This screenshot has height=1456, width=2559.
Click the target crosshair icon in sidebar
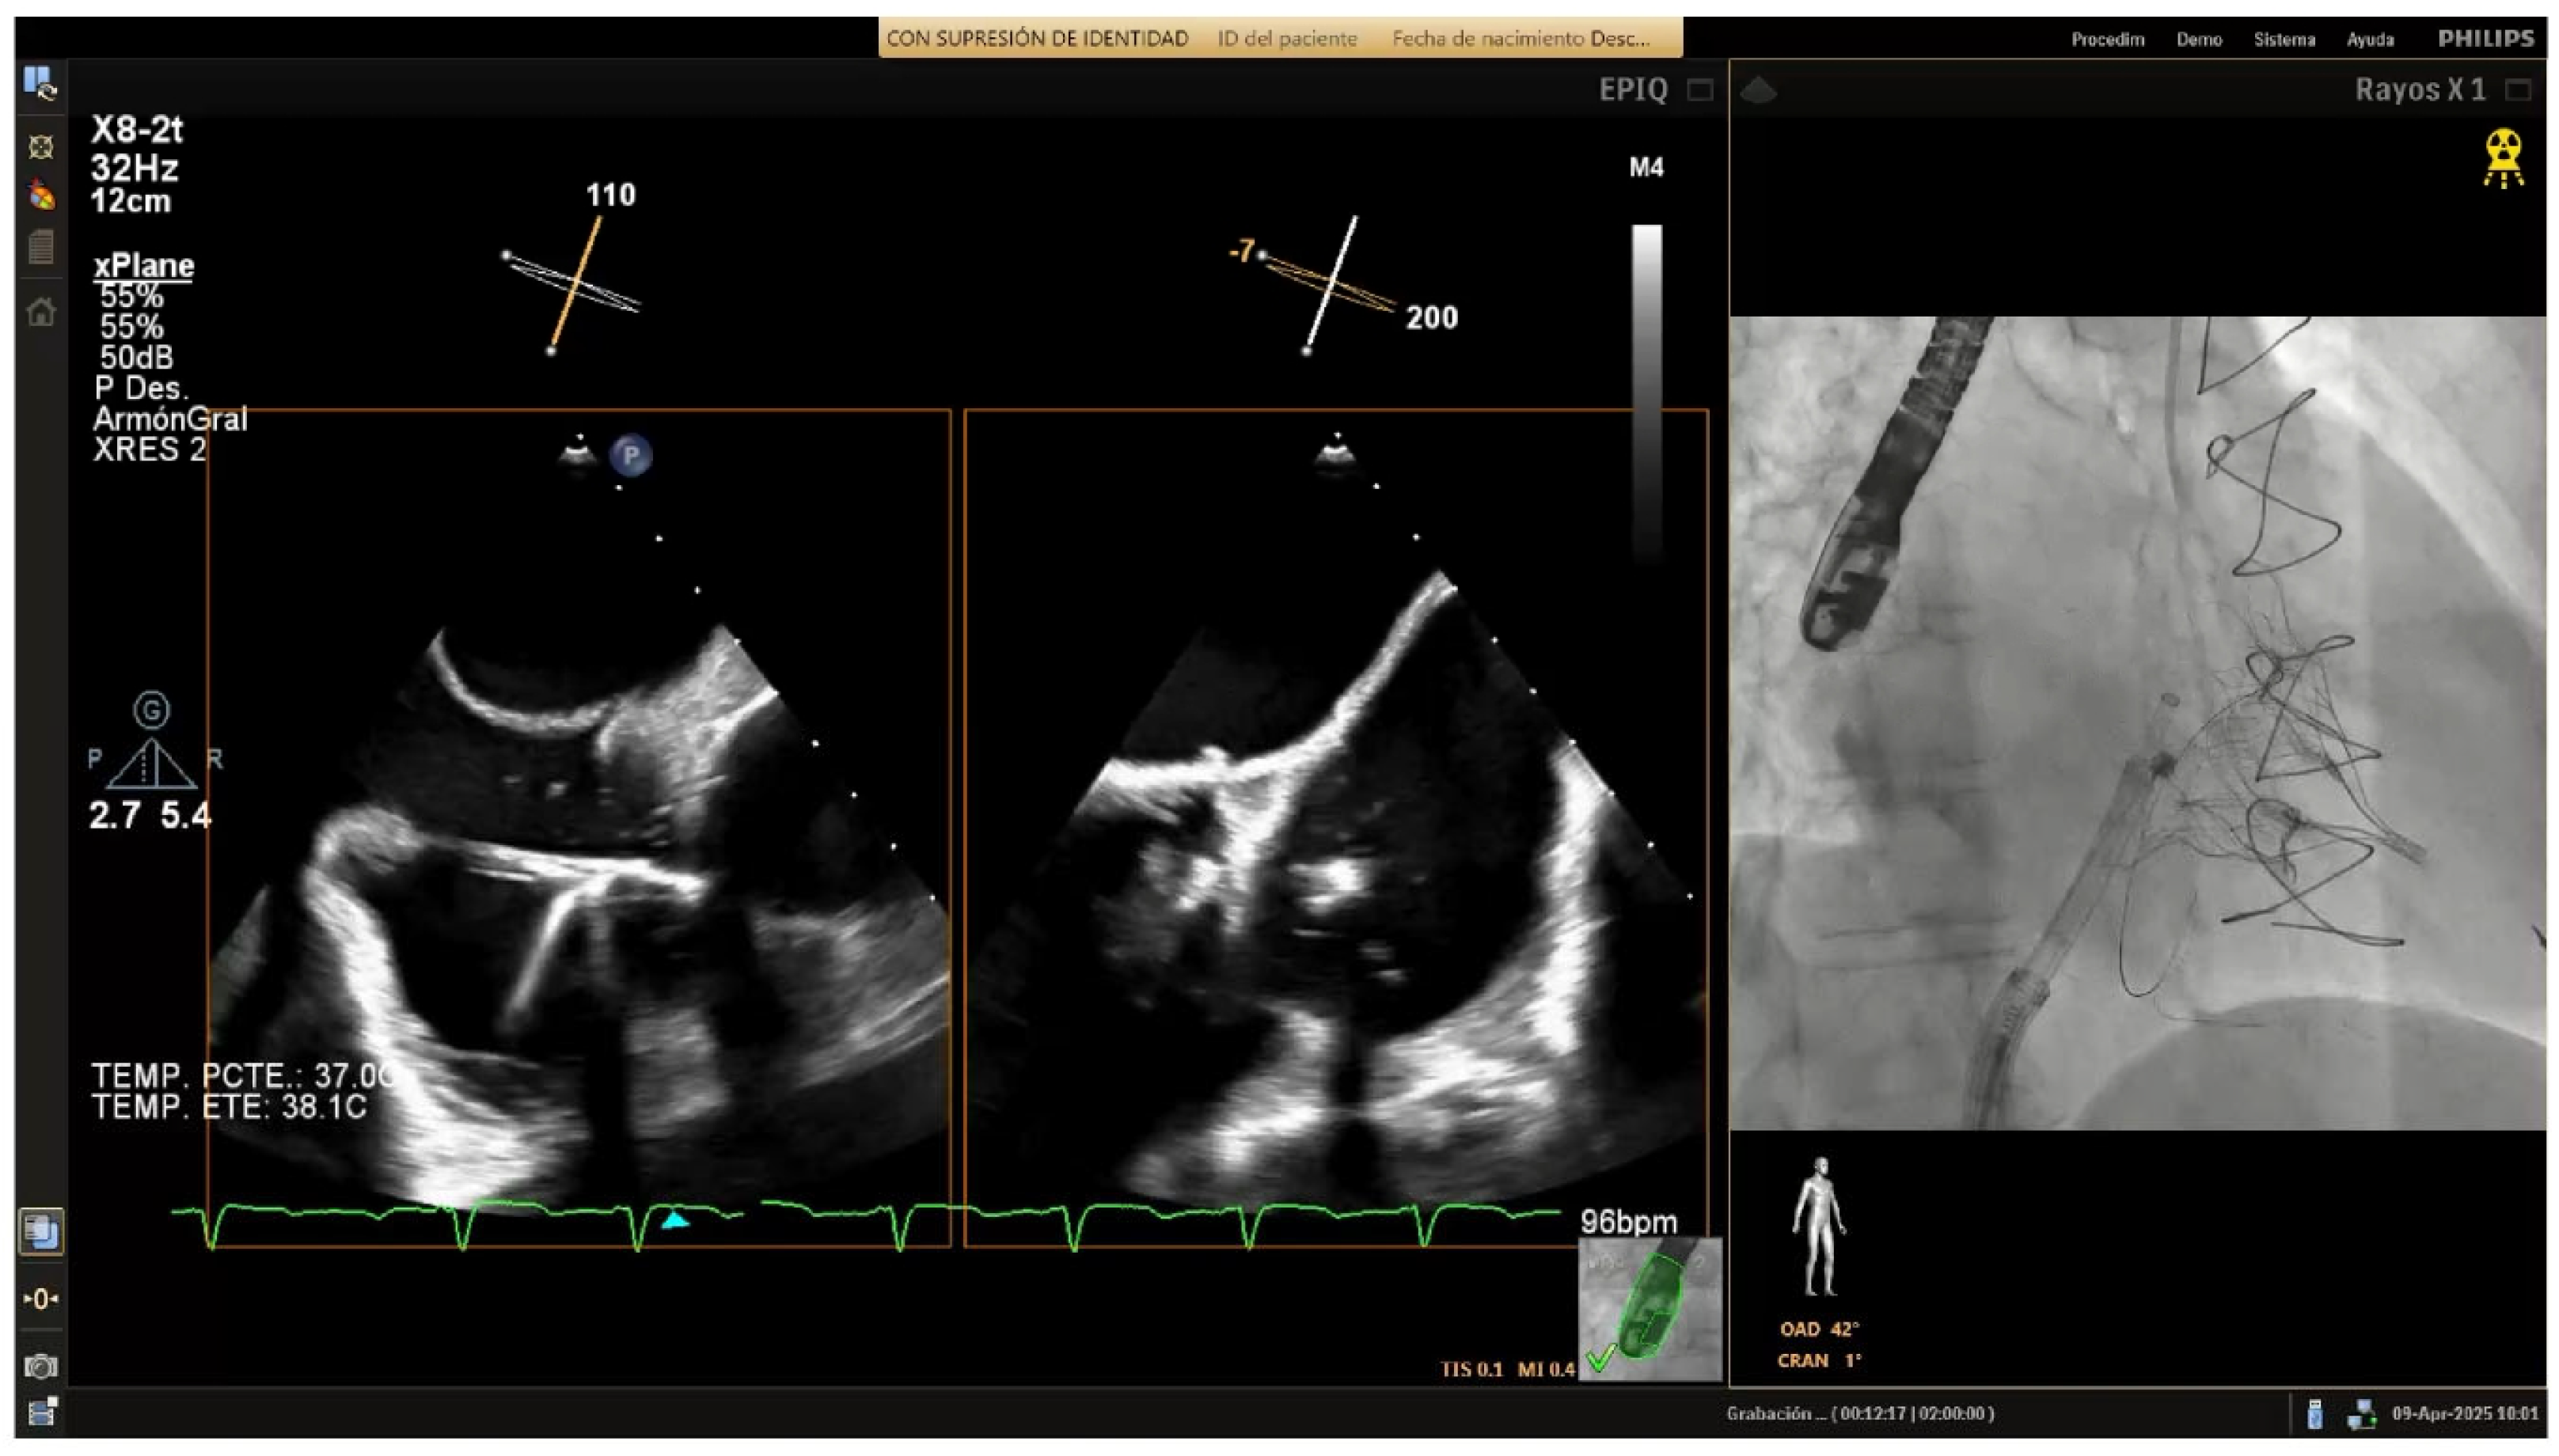coord(40,148)
